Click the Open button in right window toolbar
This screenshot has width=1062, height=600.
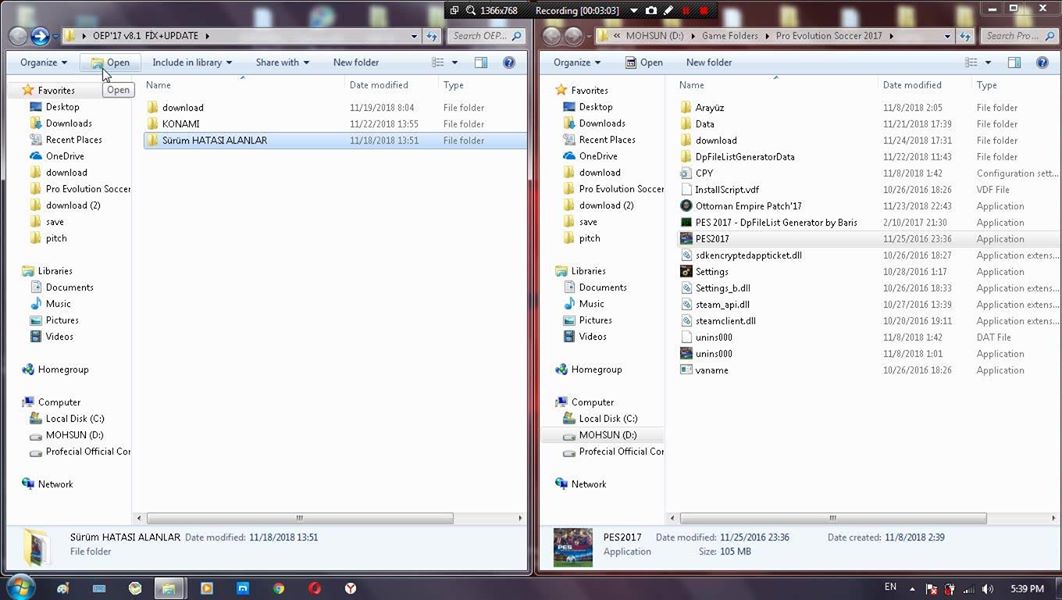click(643, 62)
